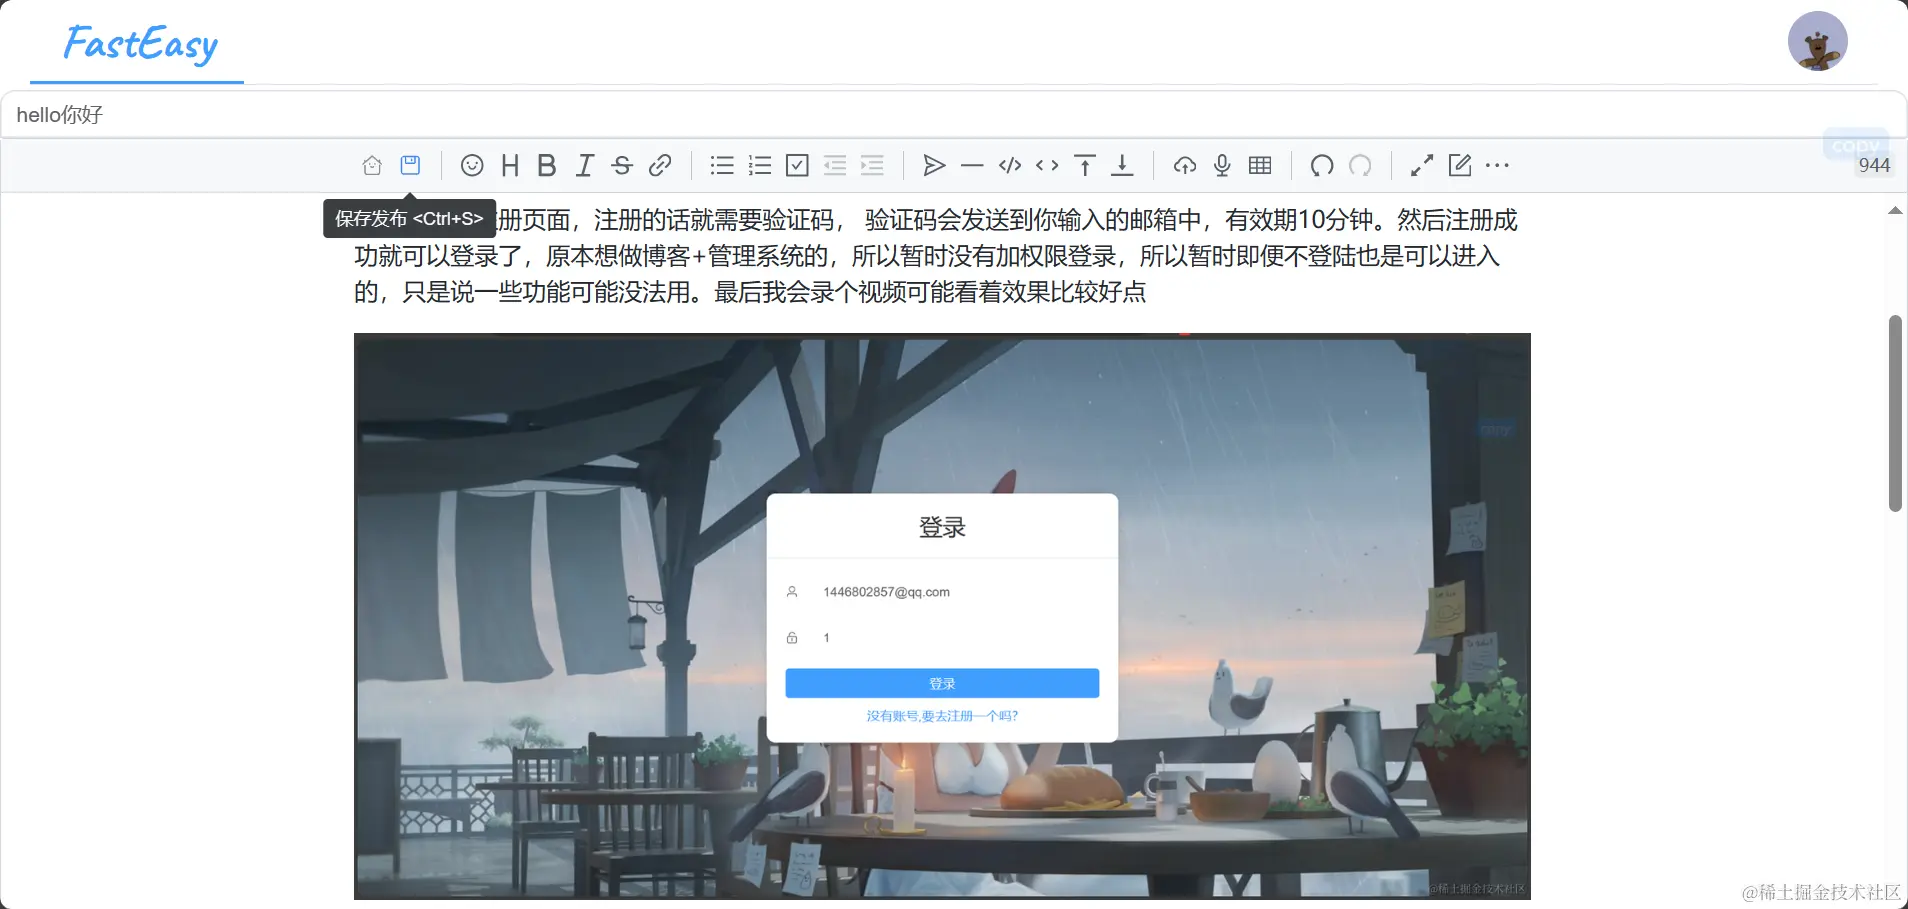The image size is (1908, 909).
Task: Insert a code block
Action: 1010,165
